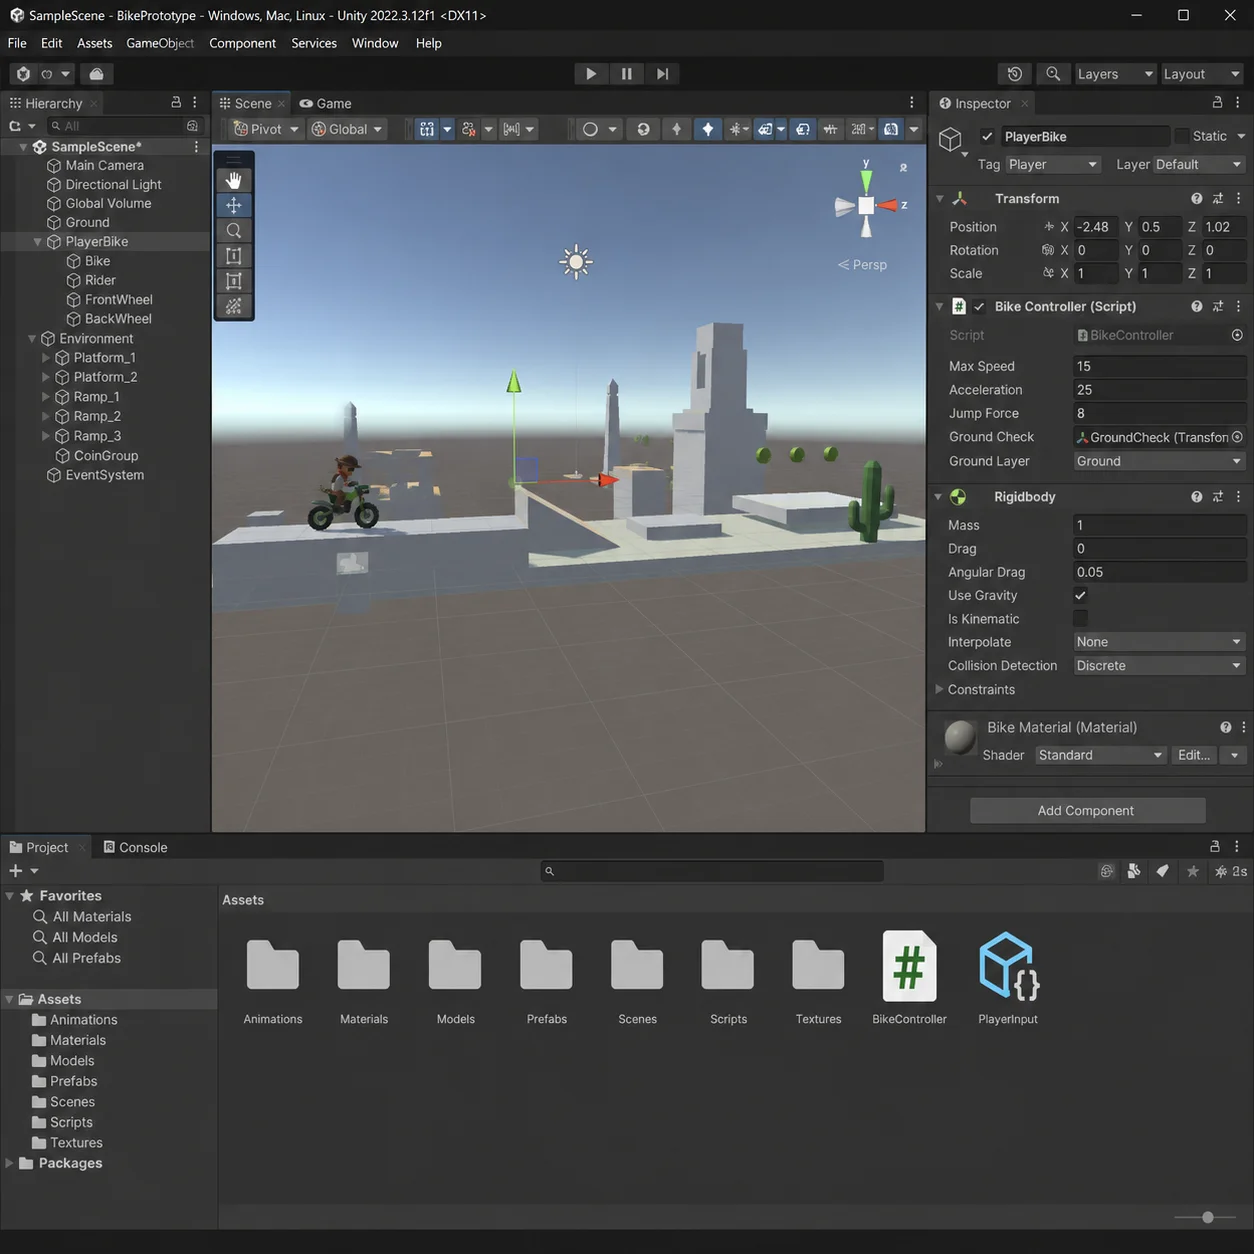
Task: Open the cloud services icon
Action: (96, 74)
